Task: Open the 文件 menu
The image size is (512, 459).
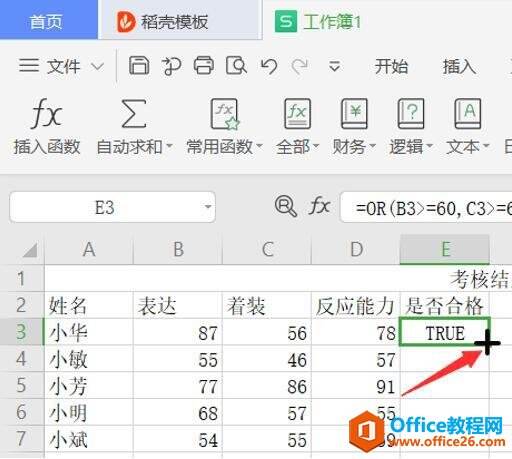Action: tap(50, 66)
